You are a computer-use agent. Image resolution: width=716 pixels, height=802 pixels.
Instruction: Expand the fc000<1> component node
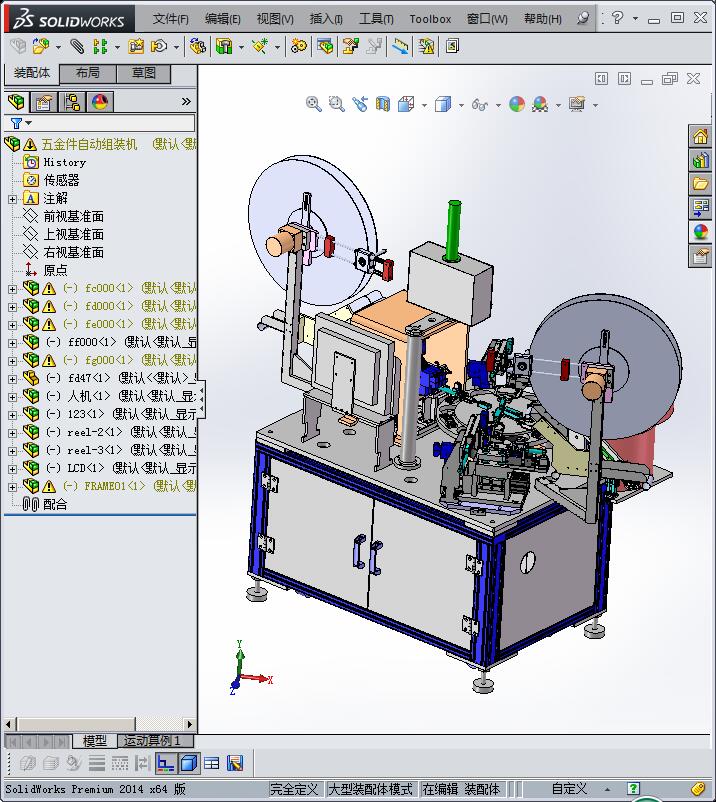point(12,289)
